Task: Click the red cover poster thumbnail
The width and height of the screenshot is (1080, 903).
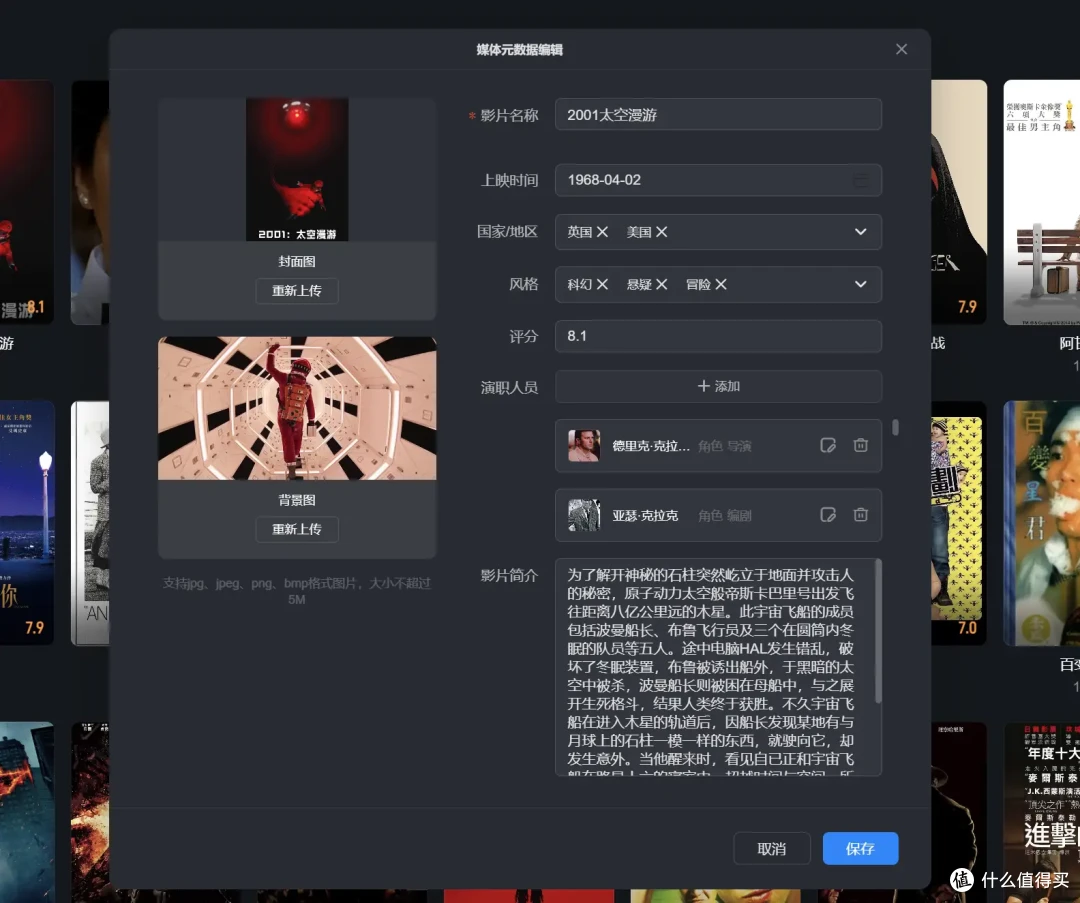Action: click(297, 169)
